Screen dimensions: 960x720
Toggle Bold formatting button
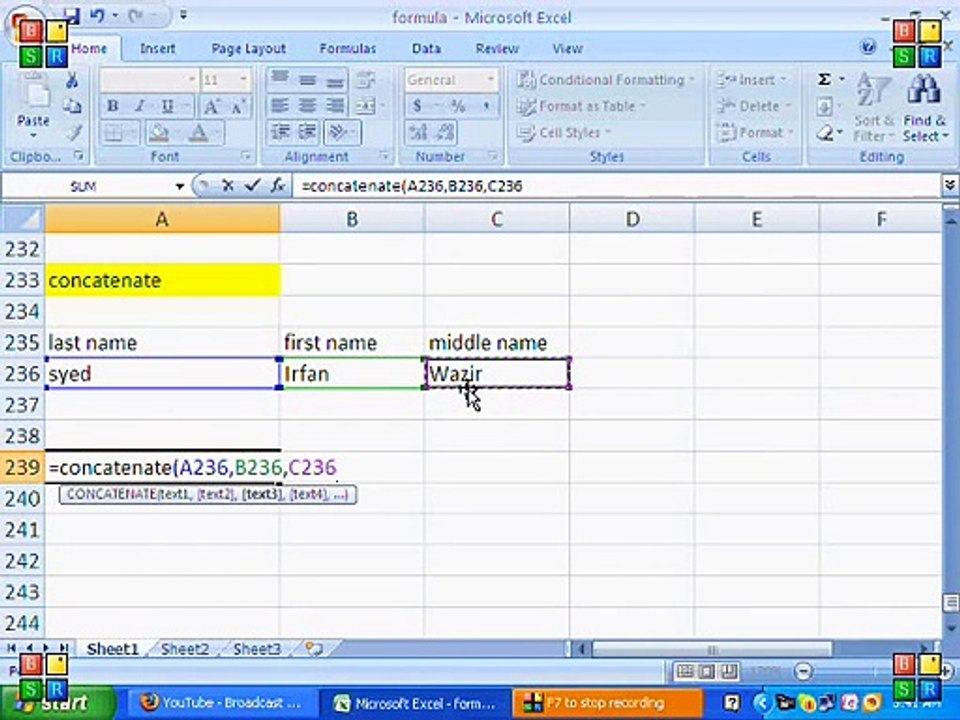point(113,106)
